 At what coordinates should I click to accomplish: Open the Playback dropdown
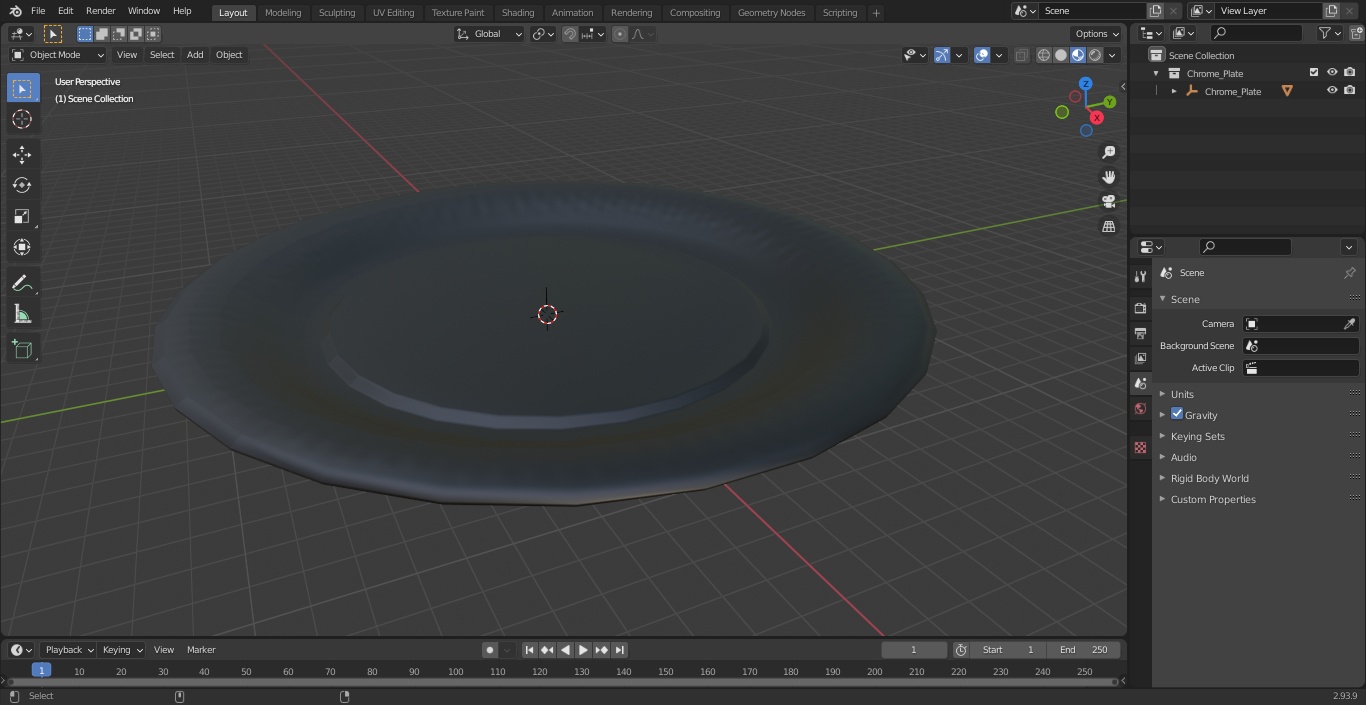coord(68,650)
